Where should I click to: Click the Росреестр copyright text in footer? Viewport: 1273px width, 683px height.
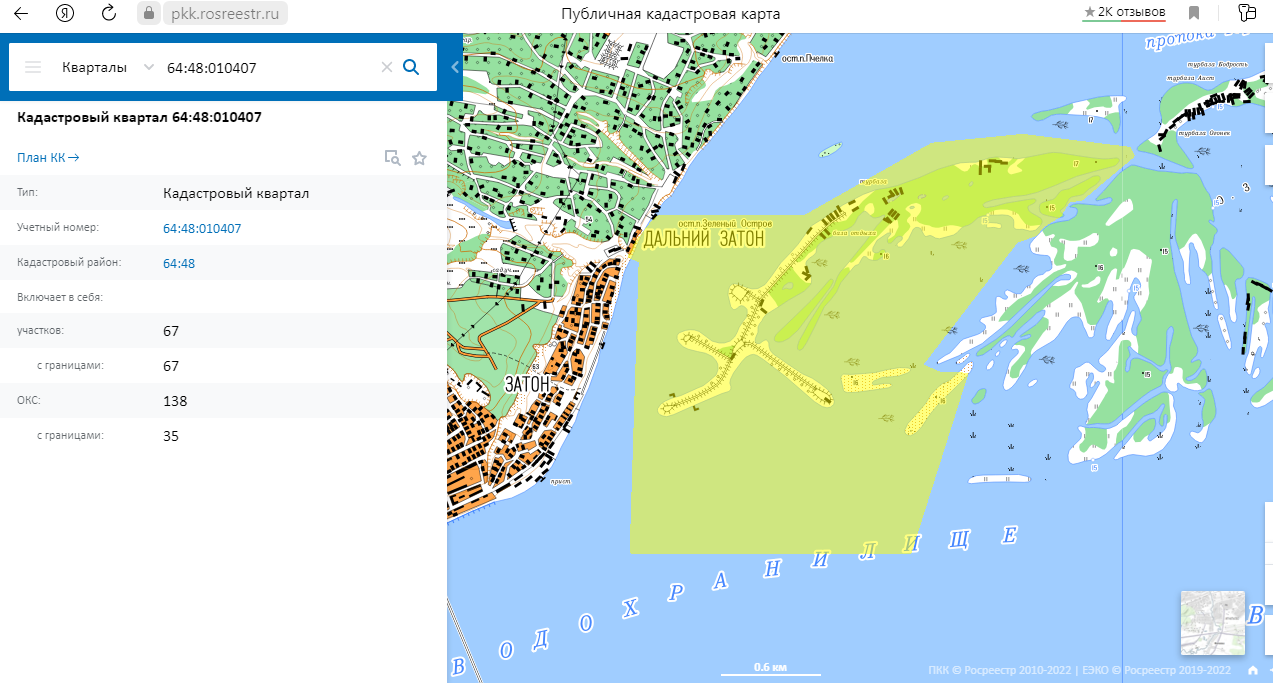click(1080, 670)
